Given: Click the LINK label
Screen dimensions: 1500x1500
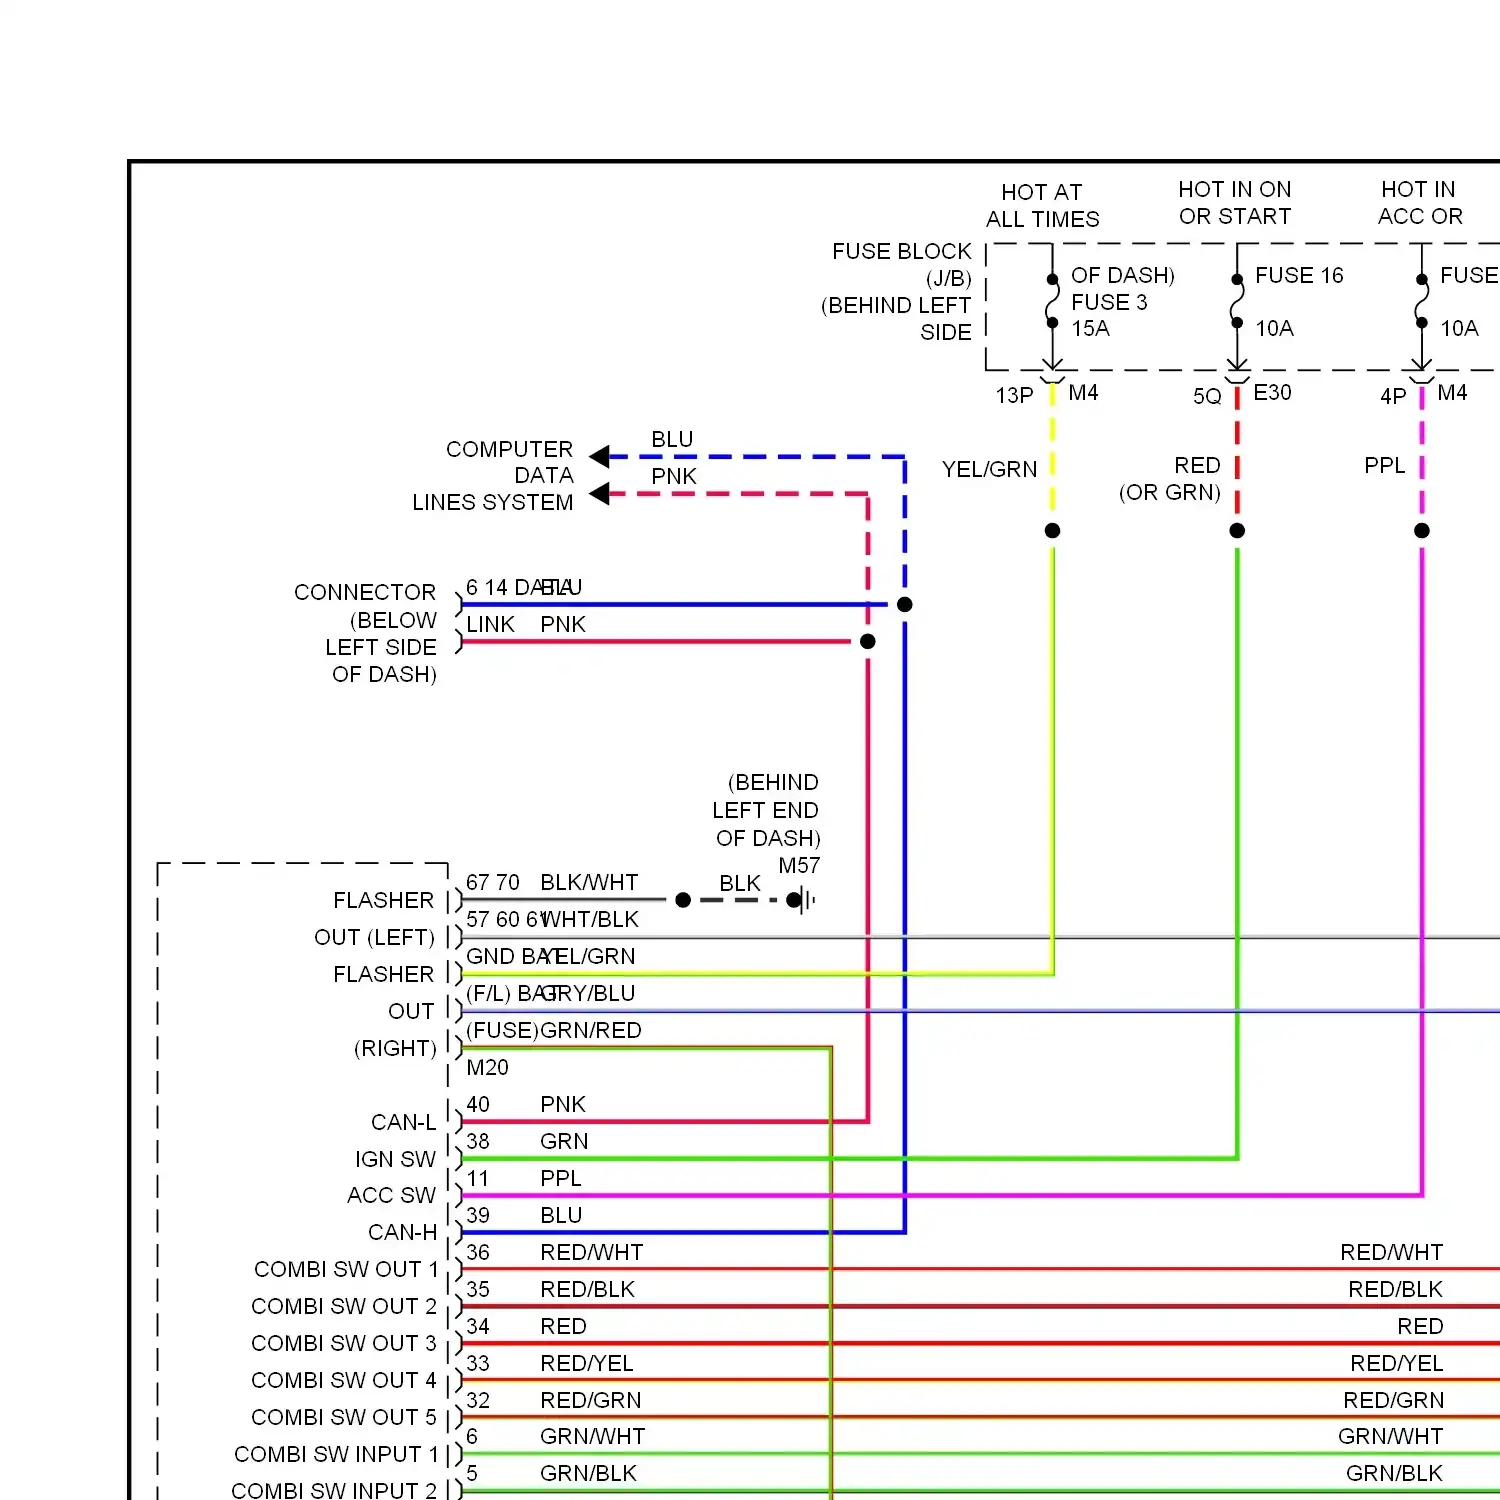Looking at the screenshot, I should coord(490,624).
